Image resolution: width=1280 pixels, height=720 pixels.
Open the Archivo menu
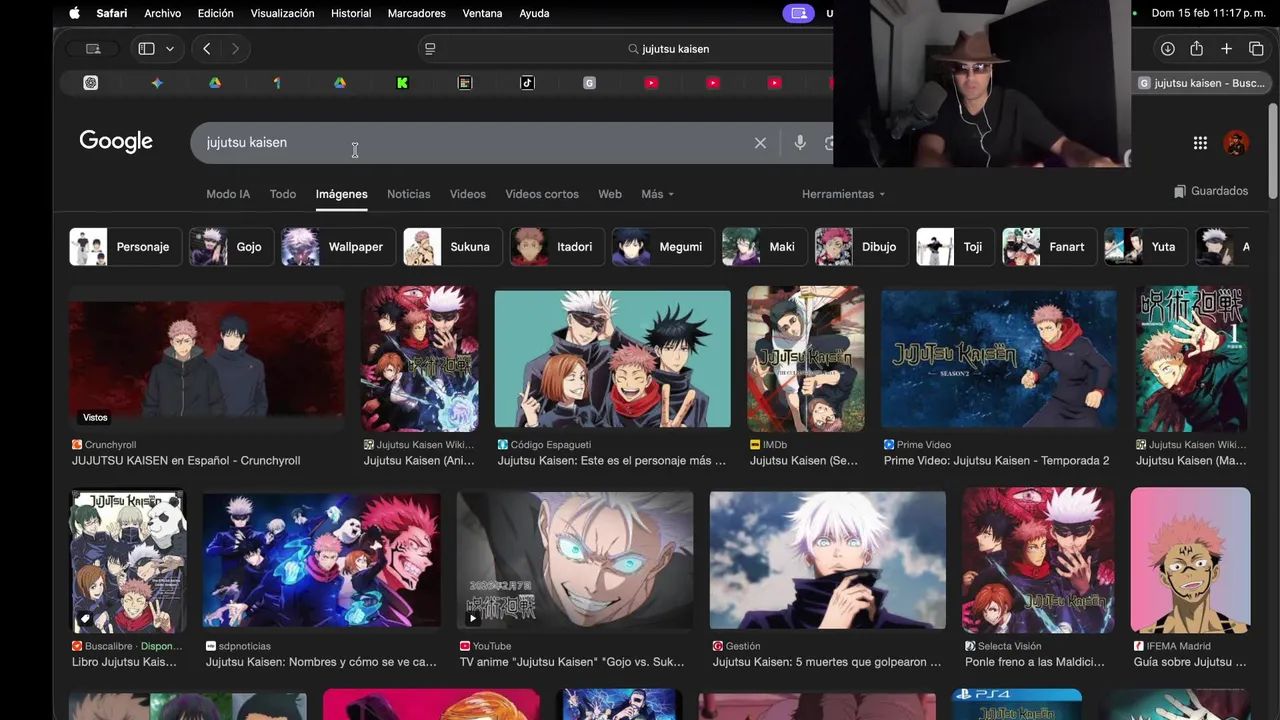162,13
